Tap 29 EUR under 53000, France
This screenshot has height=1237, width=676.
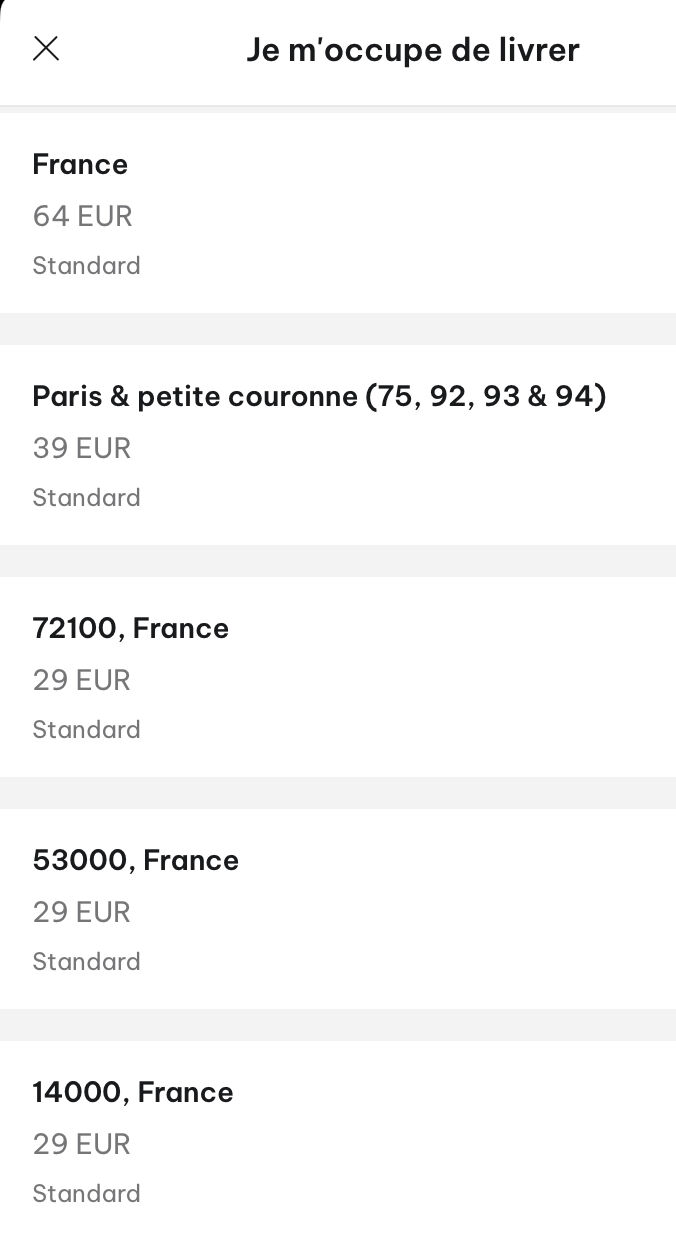[x=82, y=912]
